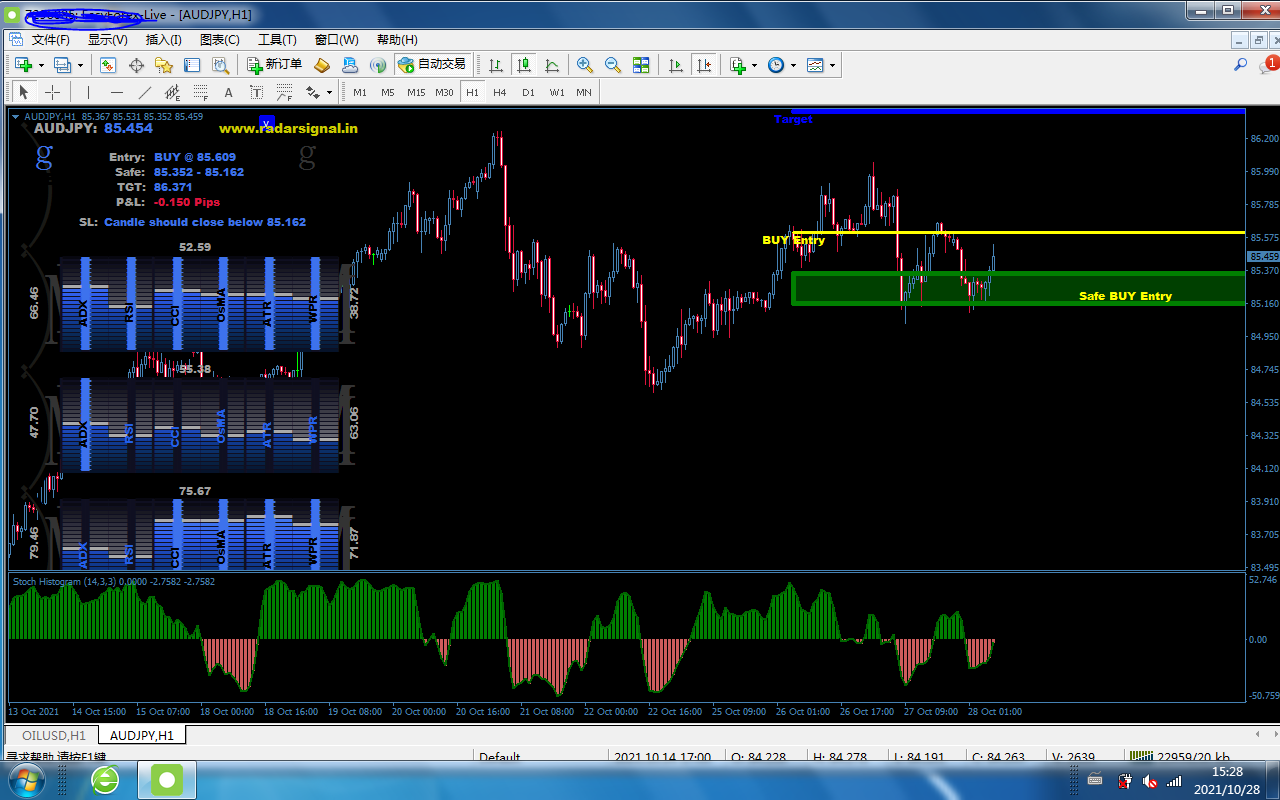Click the 新订单 New Order button
The image size is (1280, 800).
(x=275, y=65)
